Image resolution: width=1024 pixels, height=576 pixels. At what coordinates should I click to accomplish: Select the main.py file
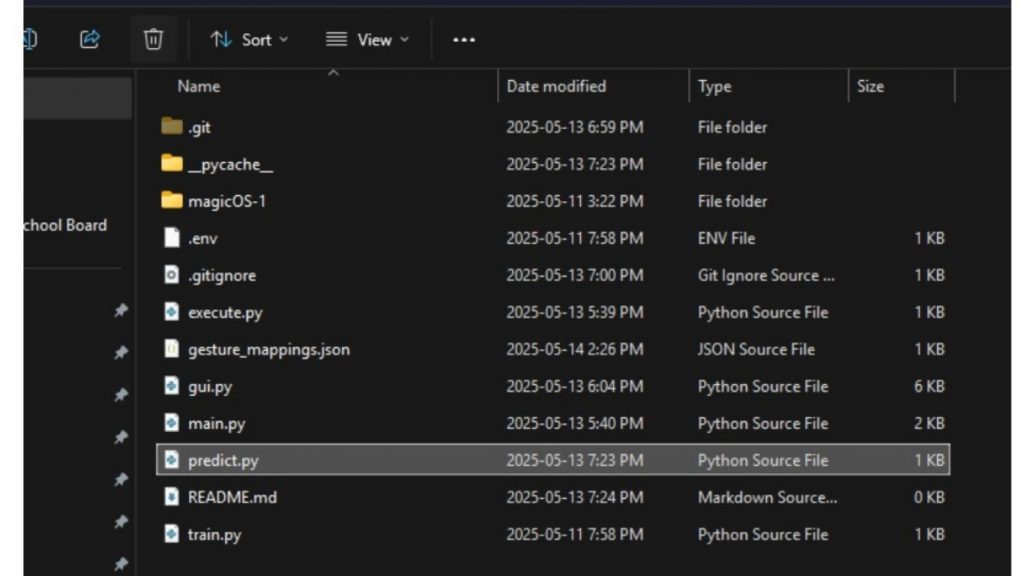click(x=216, y=423)
